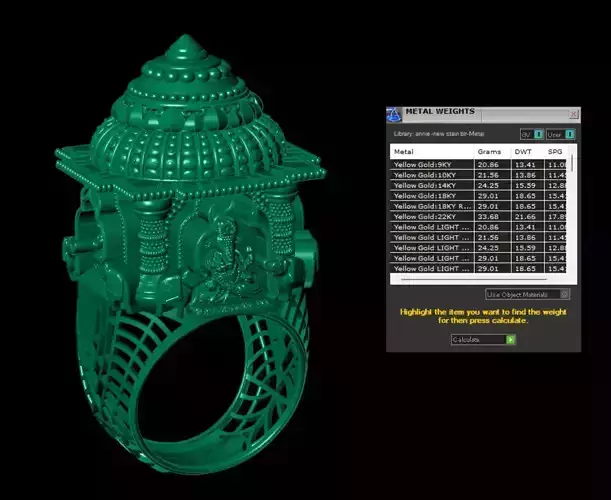Click SPG value in Yellow Gold:22KY row
Screen dimensions: 611x500
pyautogui.click(x=557, y=217)
